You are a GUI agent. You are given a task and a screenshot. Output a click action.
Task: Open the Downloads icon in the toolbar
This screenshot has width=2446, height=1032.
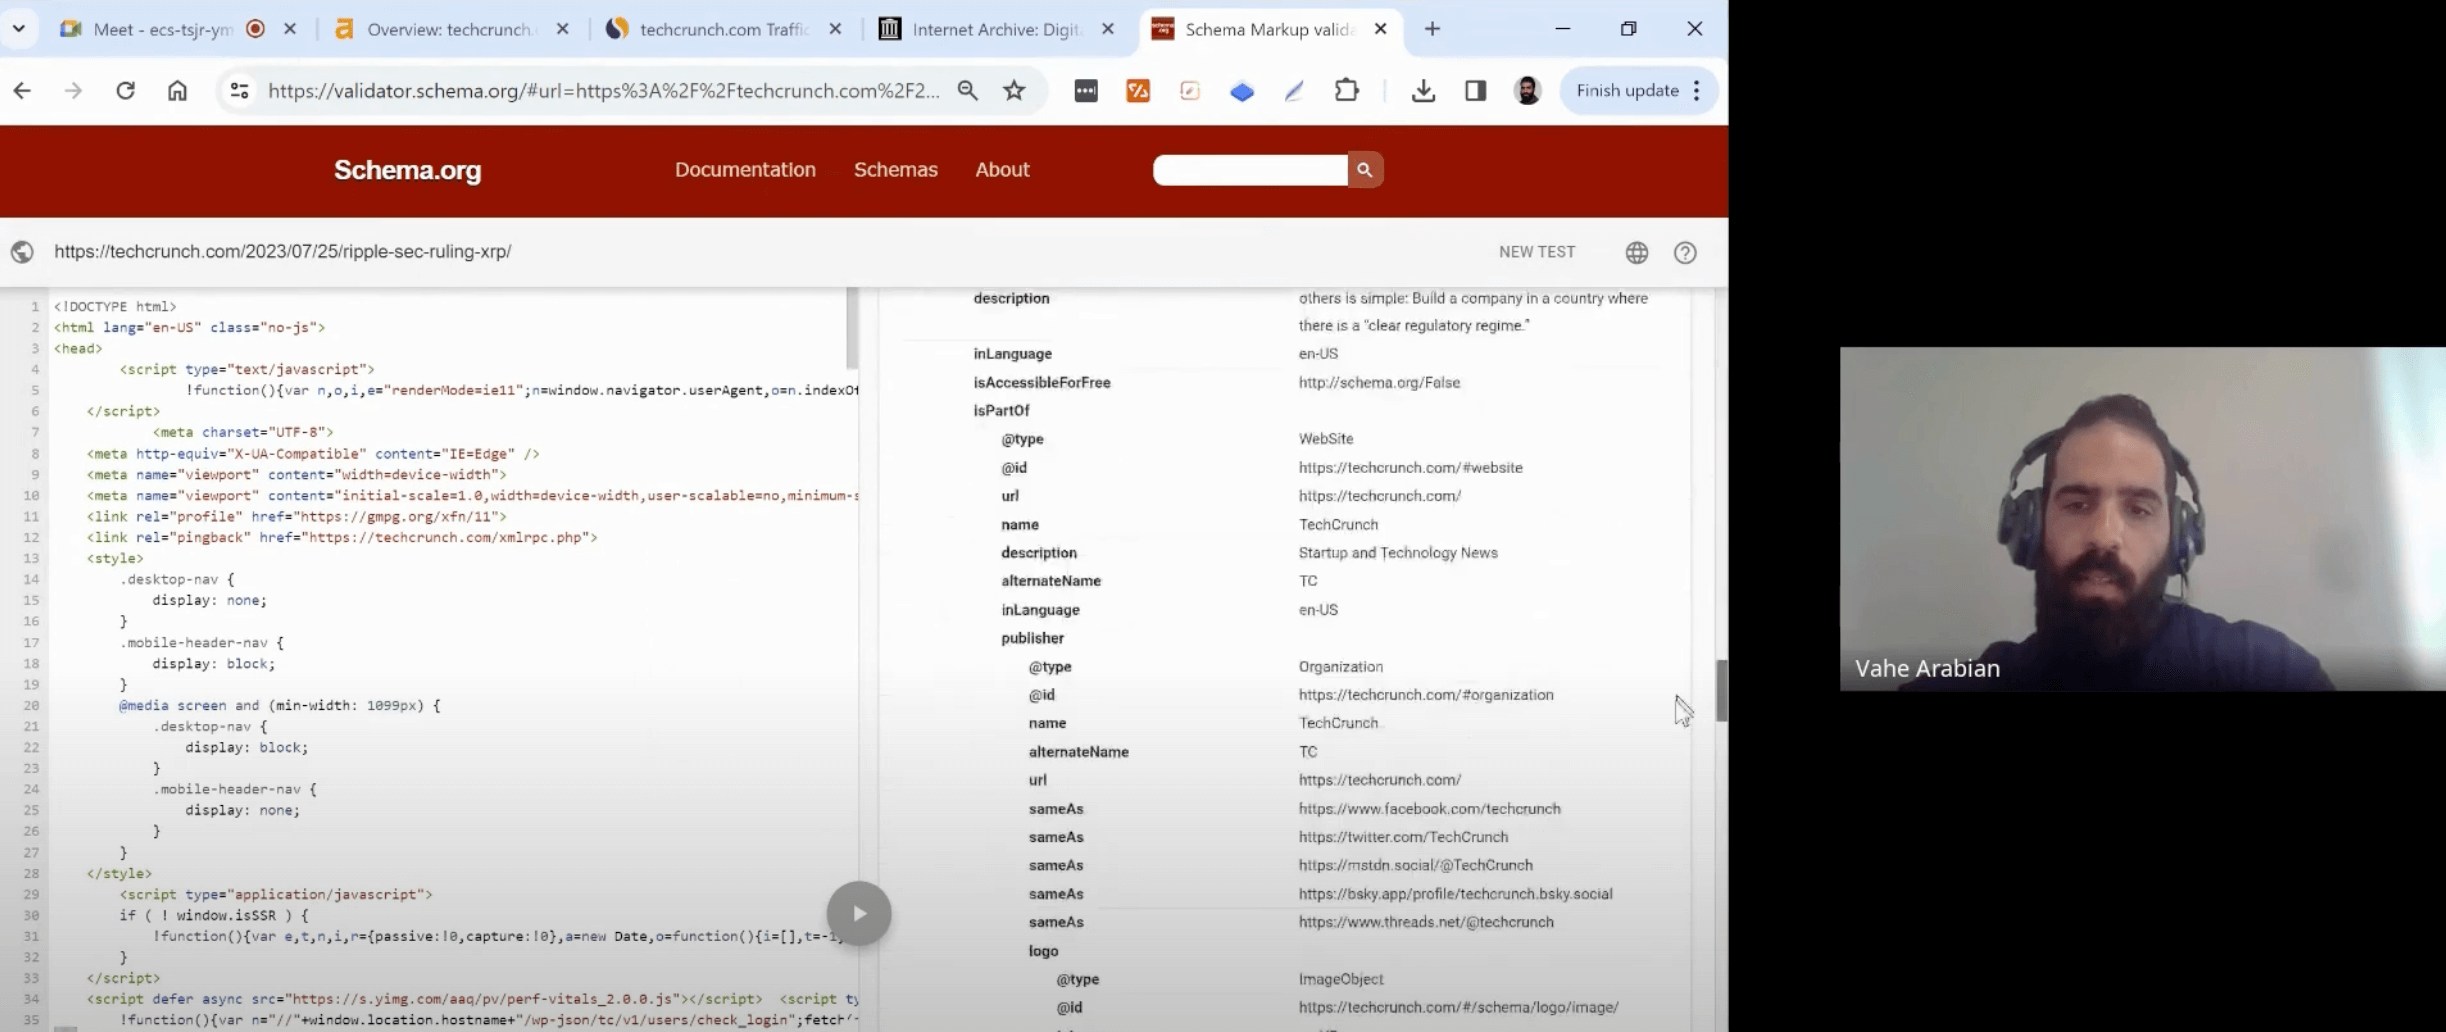coord(1423,90)
